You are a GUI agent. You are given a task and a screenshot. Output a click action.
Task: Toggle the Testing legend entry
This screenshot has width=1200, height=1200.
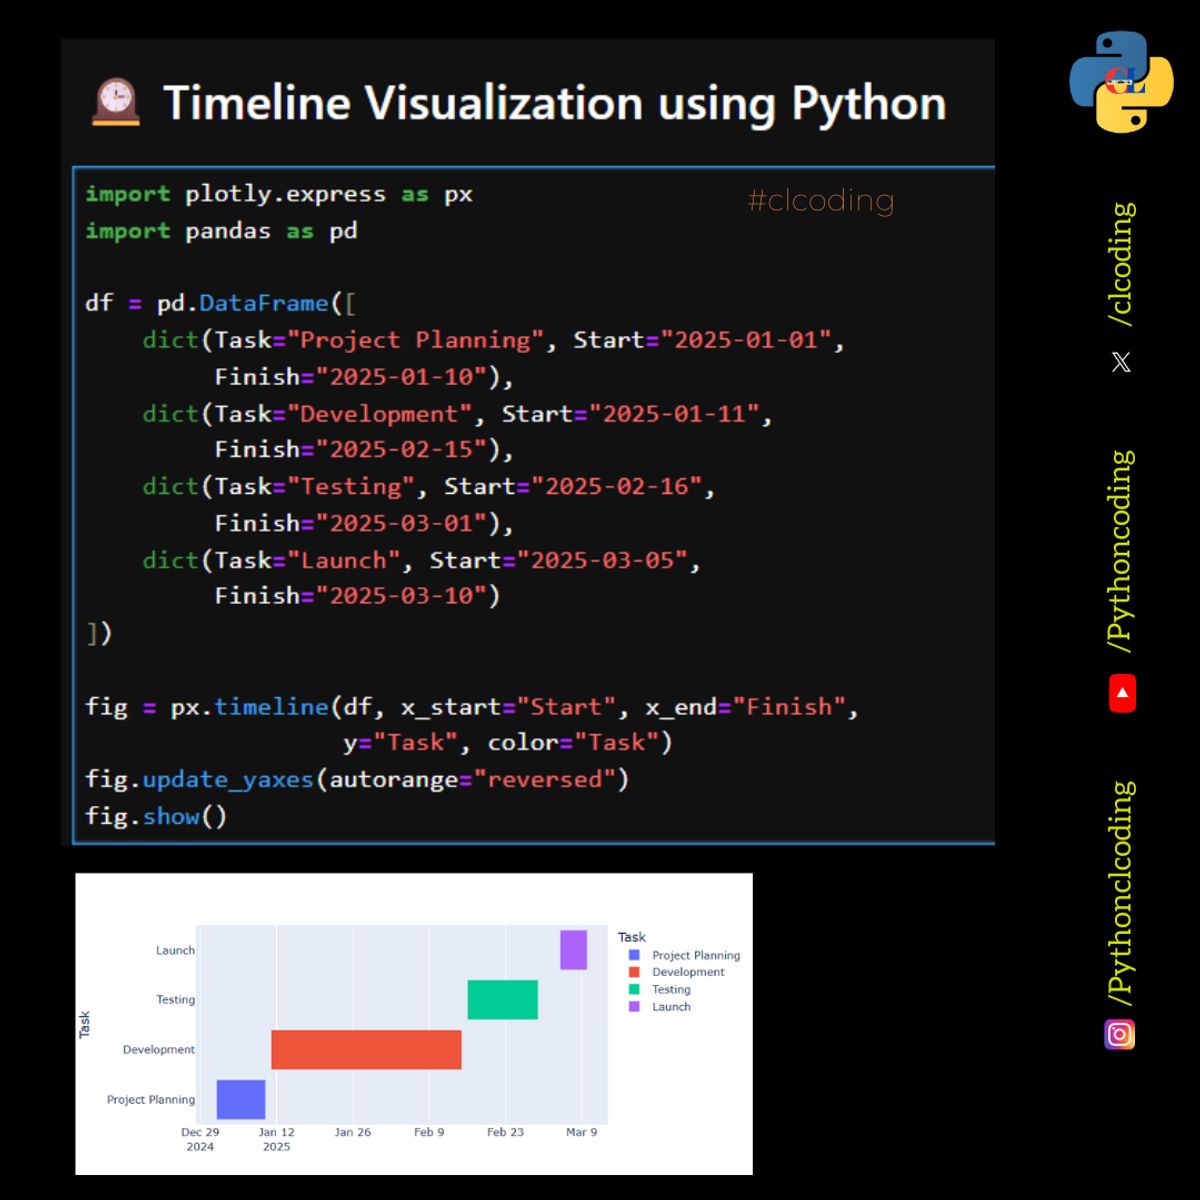[670, 989]
